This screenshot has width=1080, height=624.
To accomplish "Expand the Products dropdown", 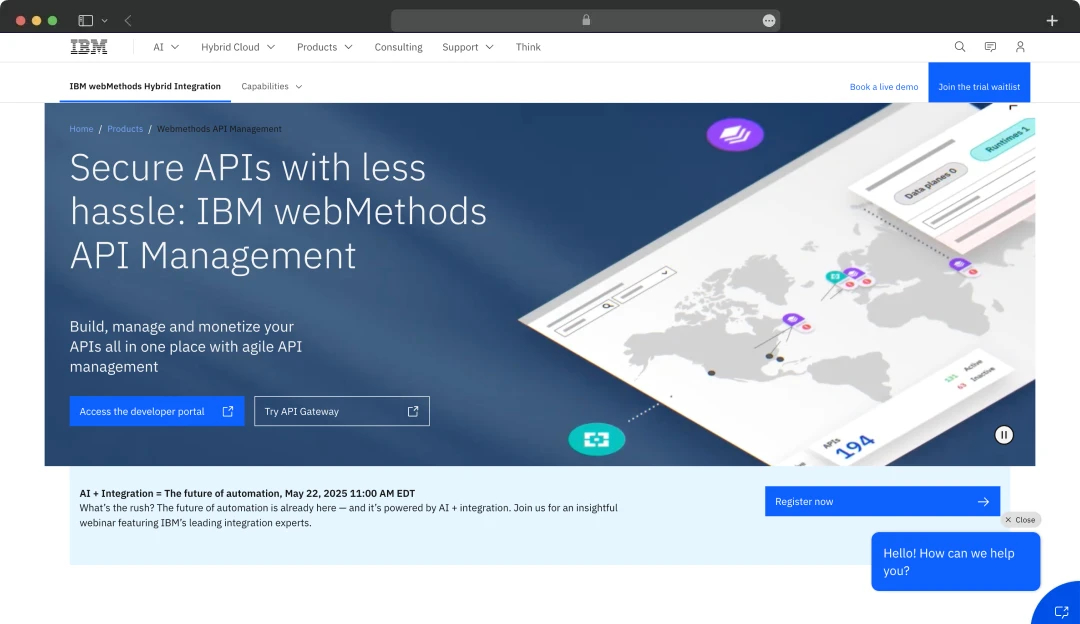I will click(324, 46).
